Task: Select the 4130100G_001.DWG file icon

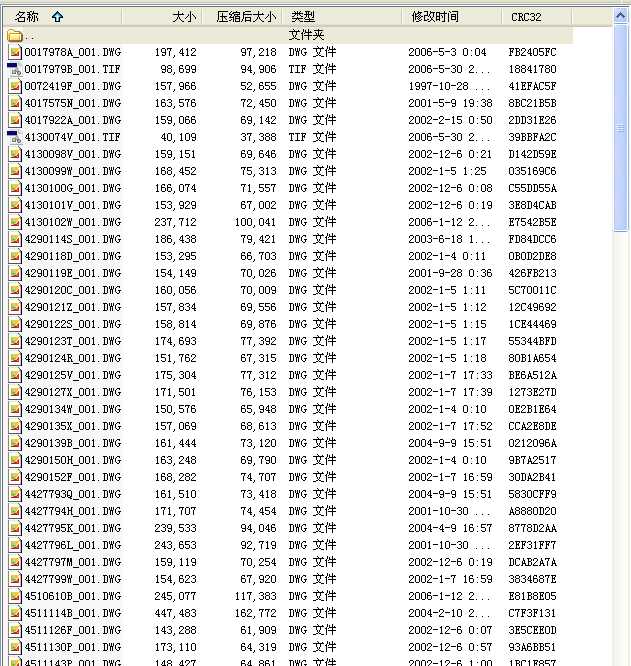Action: 15,188
